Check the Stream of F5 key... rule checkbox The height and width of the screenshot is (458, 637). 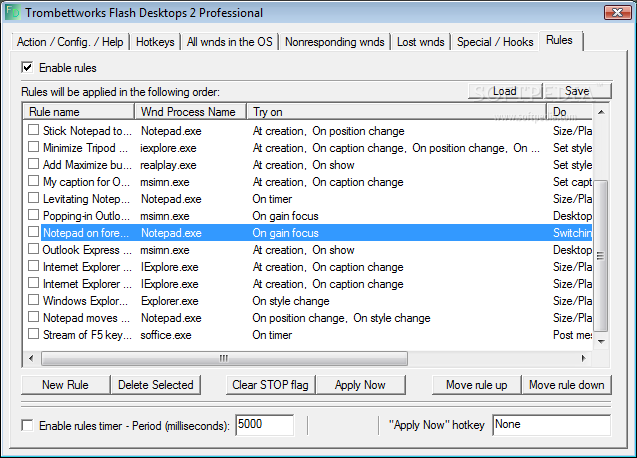tap(33, 334)
